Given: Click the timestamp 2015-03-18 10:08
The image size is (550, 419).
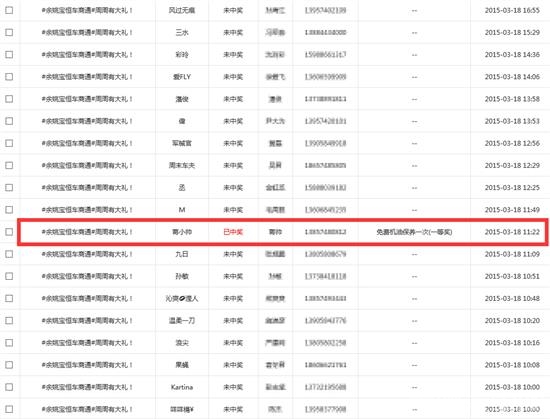Looking at the screenshot, I should click(512, 365).
